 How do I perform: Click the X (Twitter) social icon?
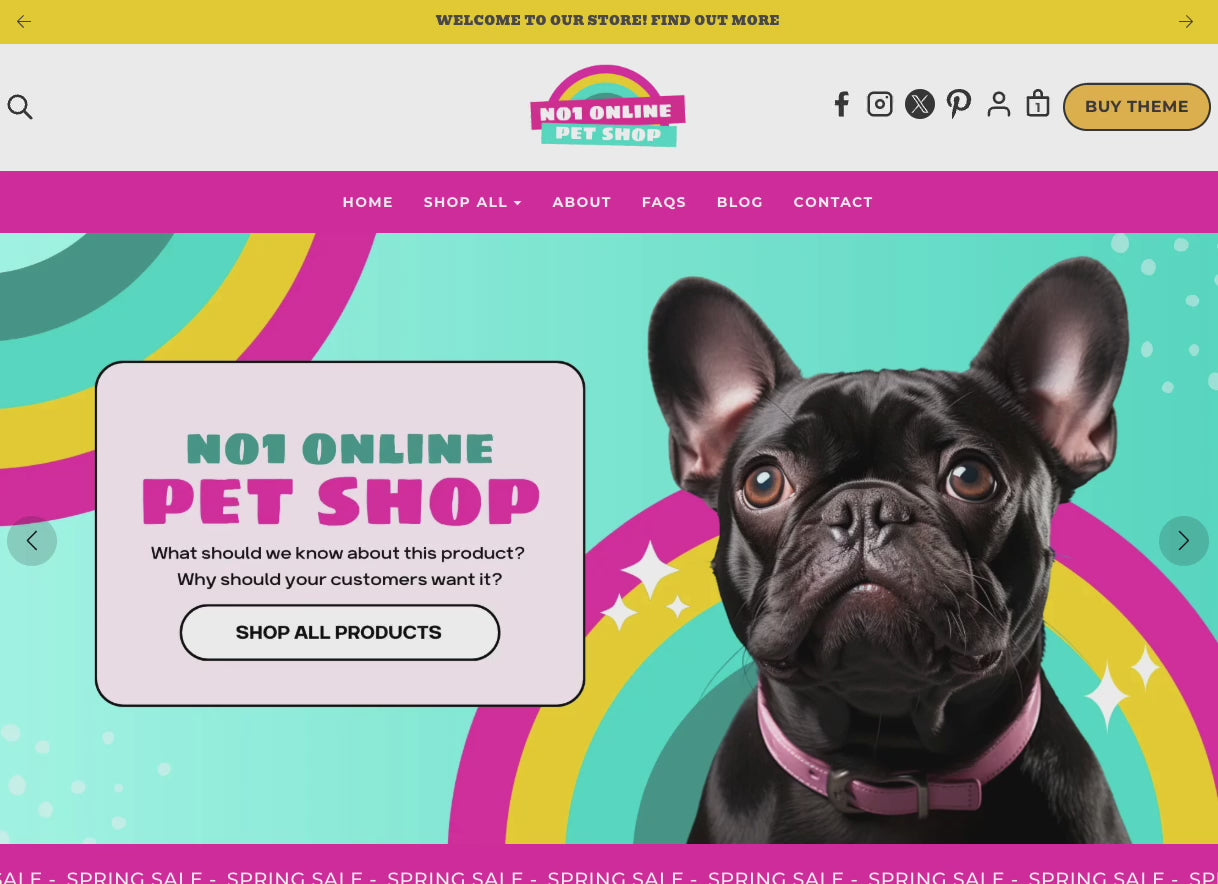tap(920, 104)
